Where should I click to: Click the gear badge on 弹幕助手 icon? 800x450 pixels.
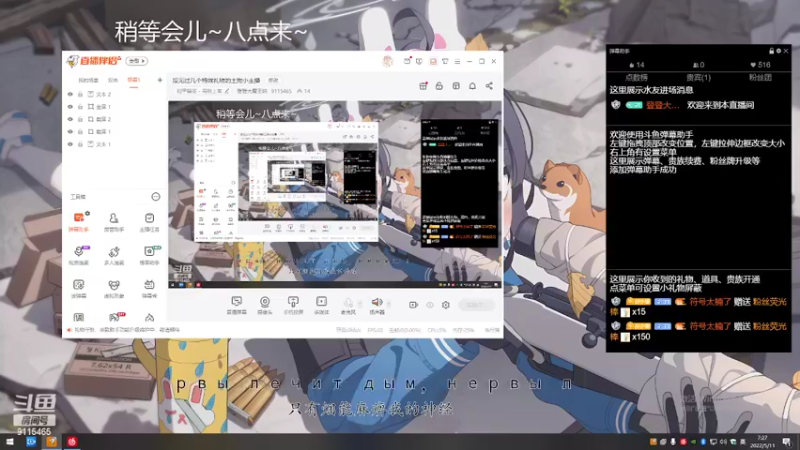87,213
